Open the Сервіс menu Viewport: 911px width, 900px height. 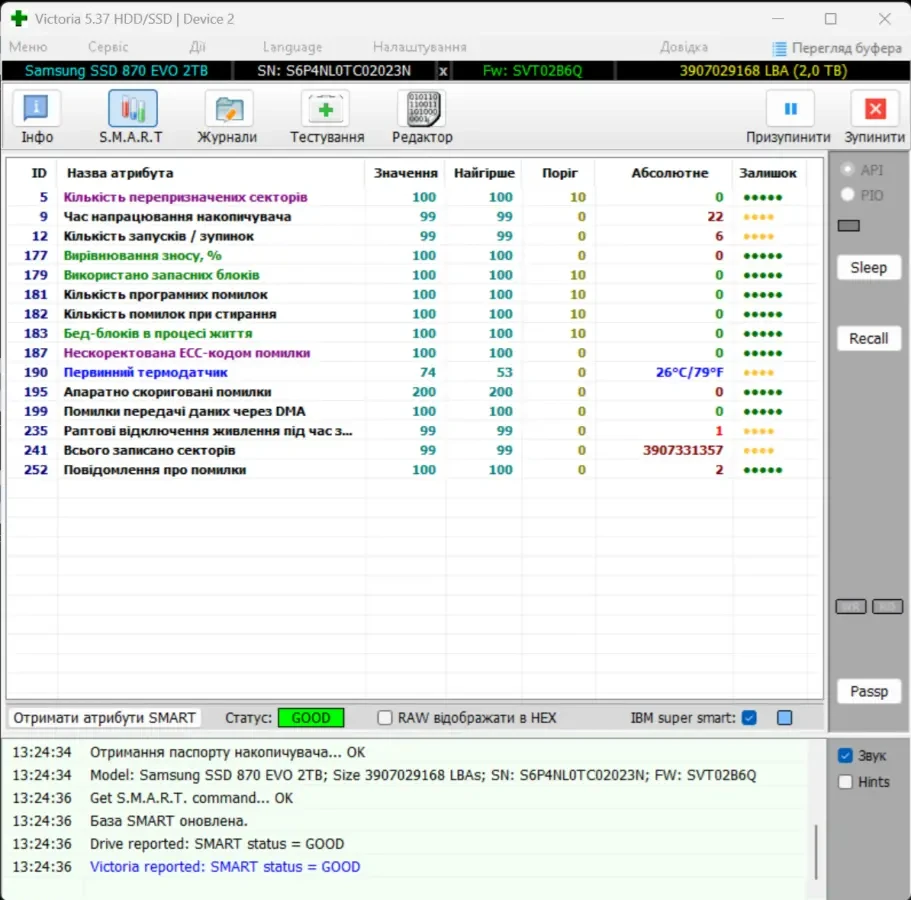[x=107, y=46]
